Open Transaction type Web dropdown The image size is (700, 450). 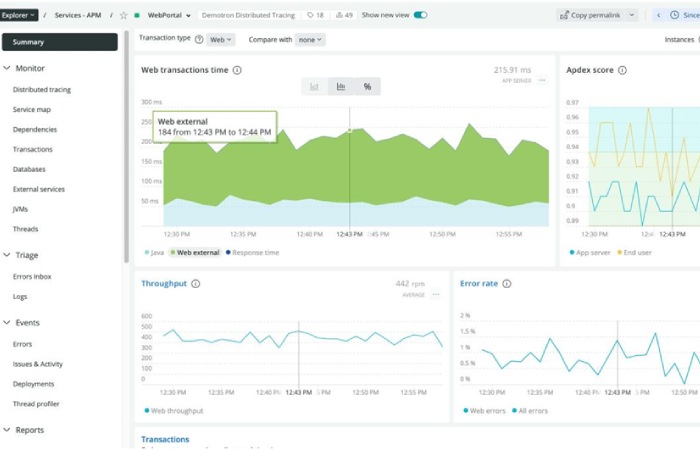tap(221, 40)
